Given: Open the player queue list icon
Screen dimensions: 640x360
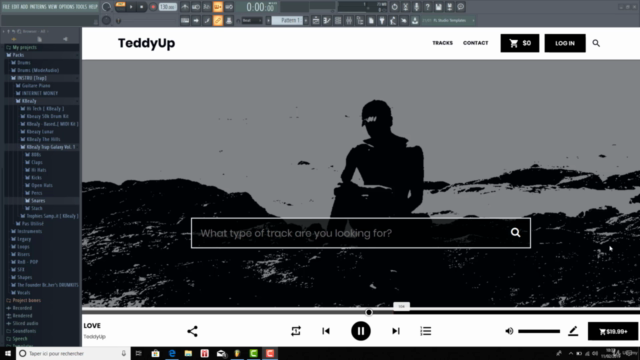Looking at the screenshot, I should (x=426, y=331).
